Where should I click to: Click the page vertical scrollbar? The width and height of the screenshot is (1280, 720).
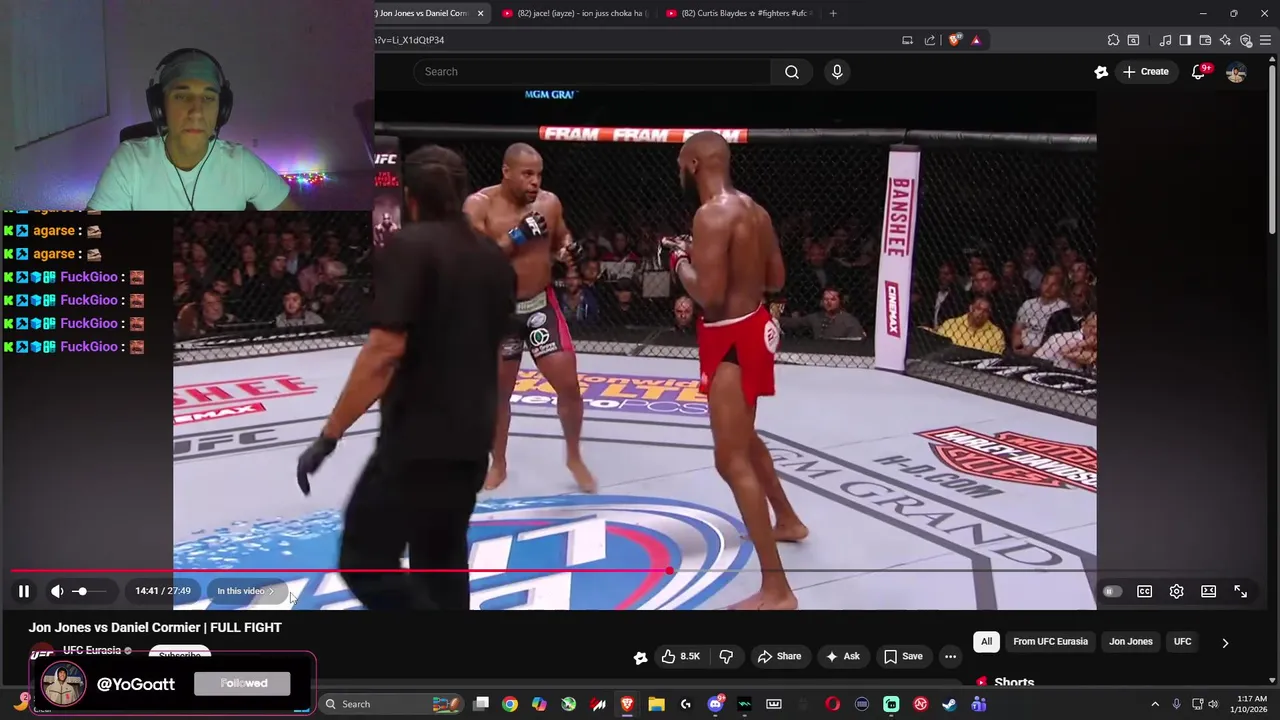1272,150
